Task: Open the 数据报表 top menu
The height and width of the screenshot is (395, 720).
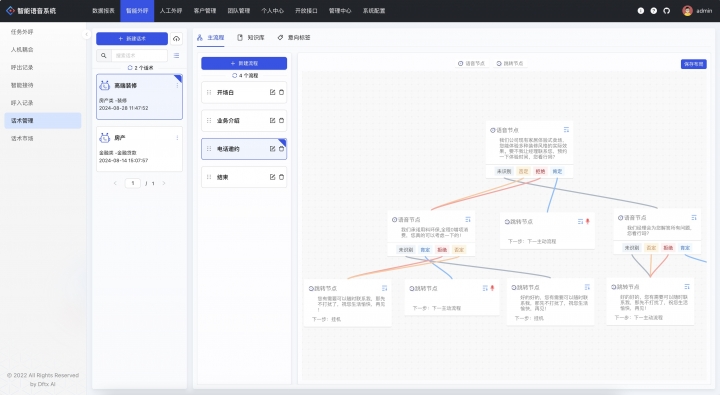Action: [103, 11]
